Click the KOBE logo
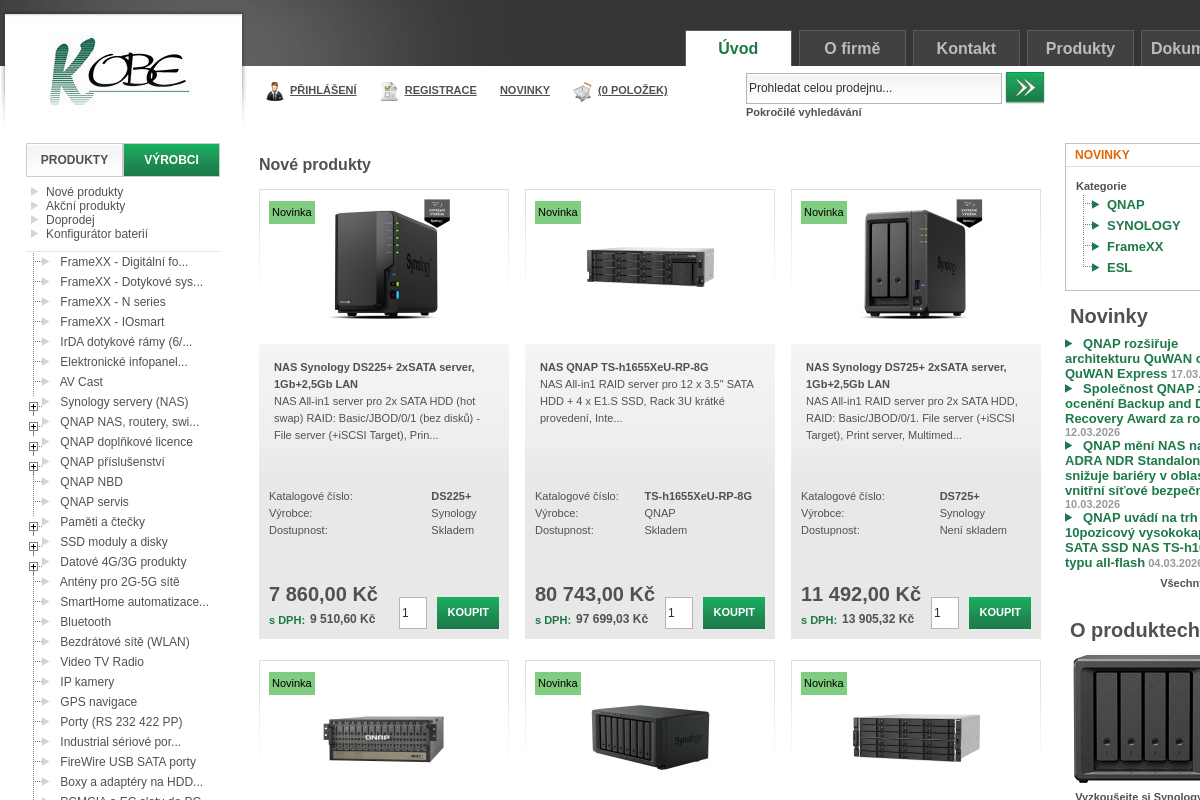The height and width of the screenshot is (800, 1200). pyautogui.click(x=120, y=71)
